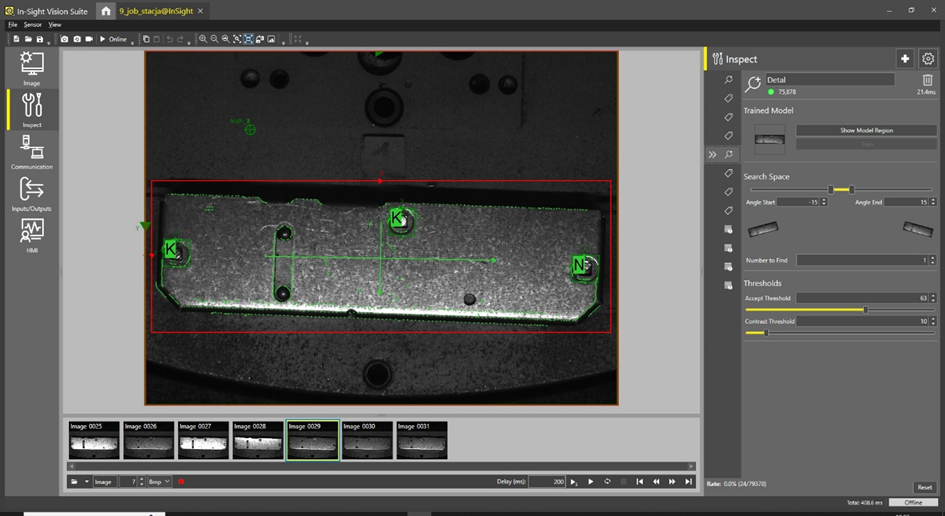Click the Save Job floppy icon

40,39
